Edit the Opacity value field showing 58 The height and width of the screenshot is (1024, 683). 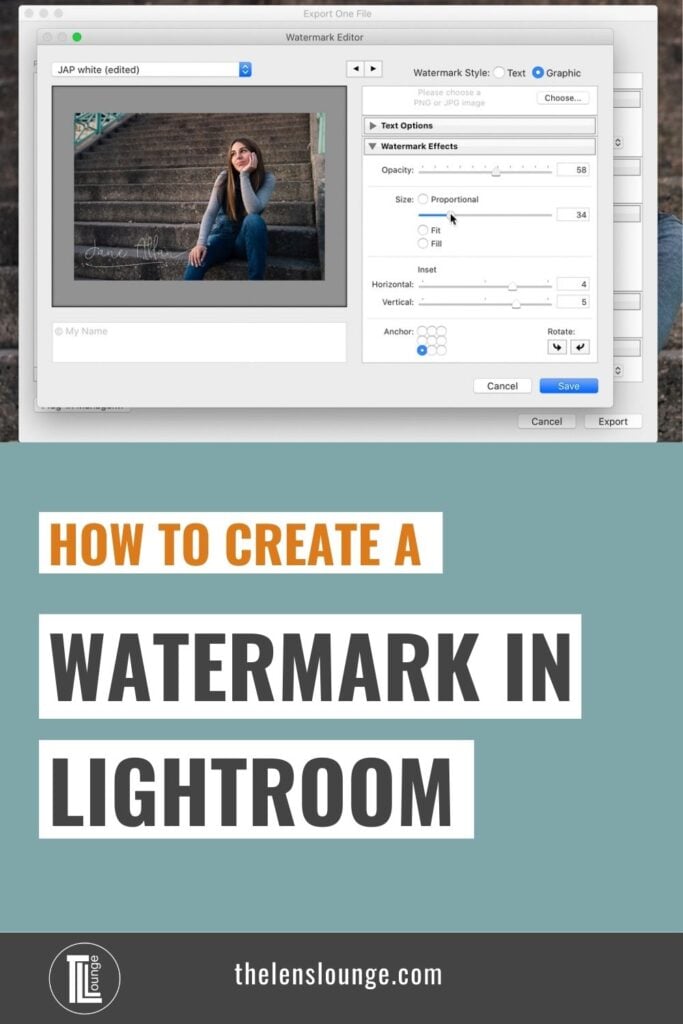pos(573,170)
